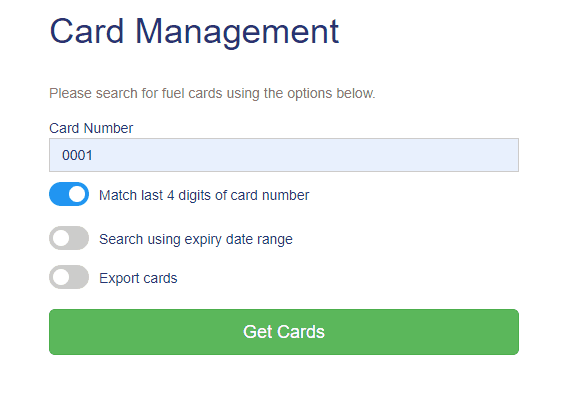Click the 'Card Number' field label
Image resolution: width=571 pixels, height=396 pixels.
click(x=91, y=128)
